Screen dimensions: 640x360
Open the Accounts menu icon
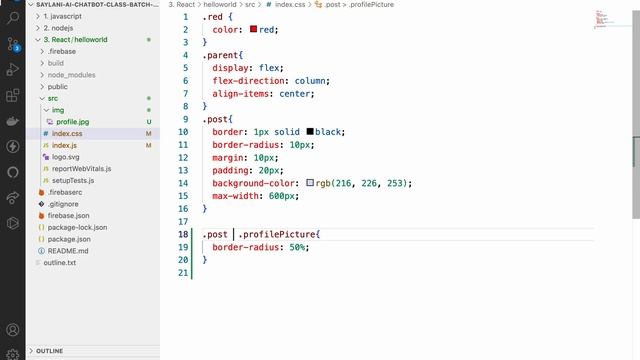pyautogui.click(x=13, y=329)
